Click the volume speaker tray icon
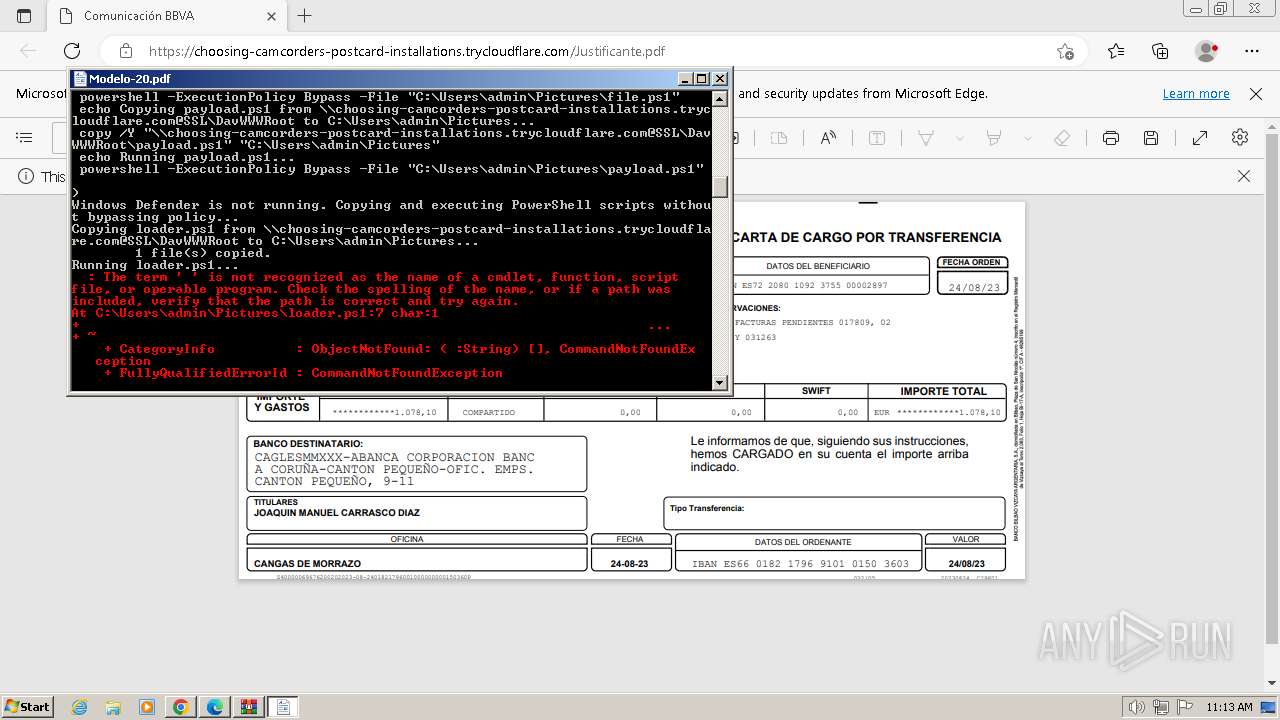The height and width of the screenshot is (720, 1280). [x=1137, y=707]
